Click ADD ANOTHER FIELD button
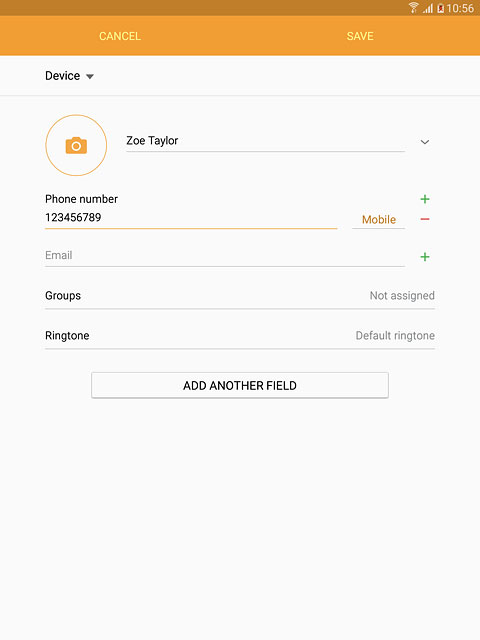Viewport: 480px width, 640px height. click(x=240, y=385)
